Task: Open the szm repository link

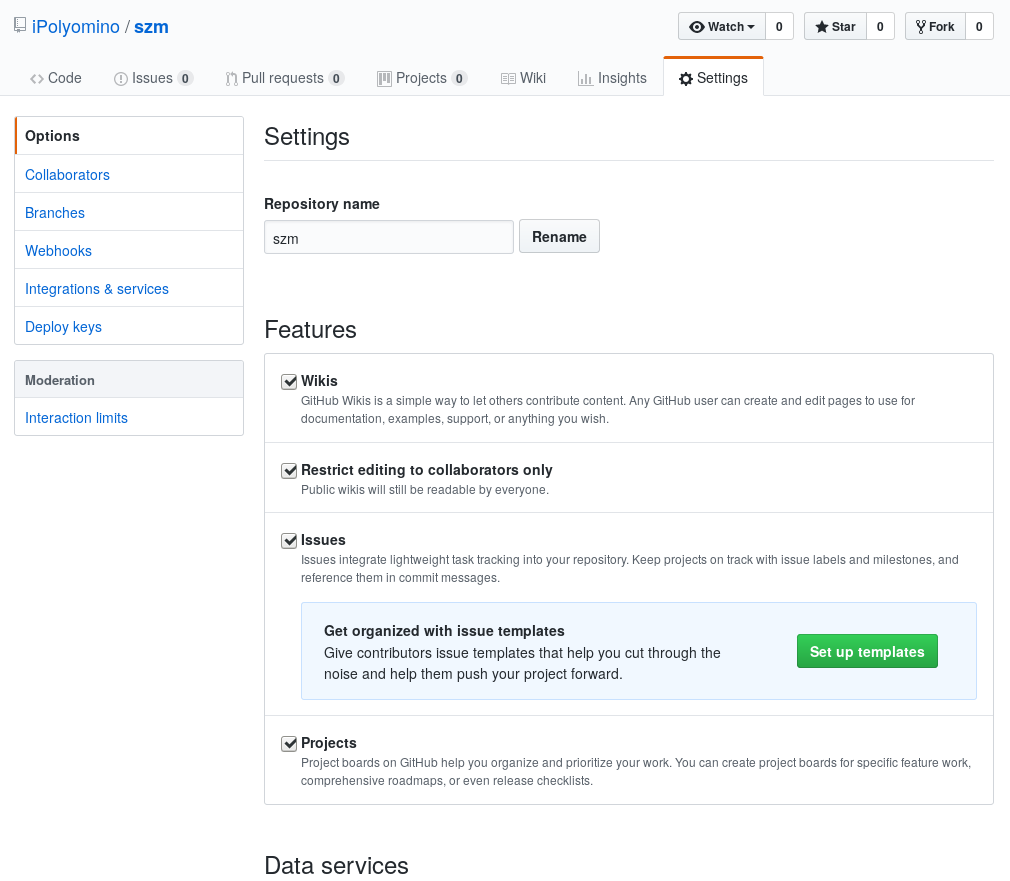Action: tap(151, 27)
